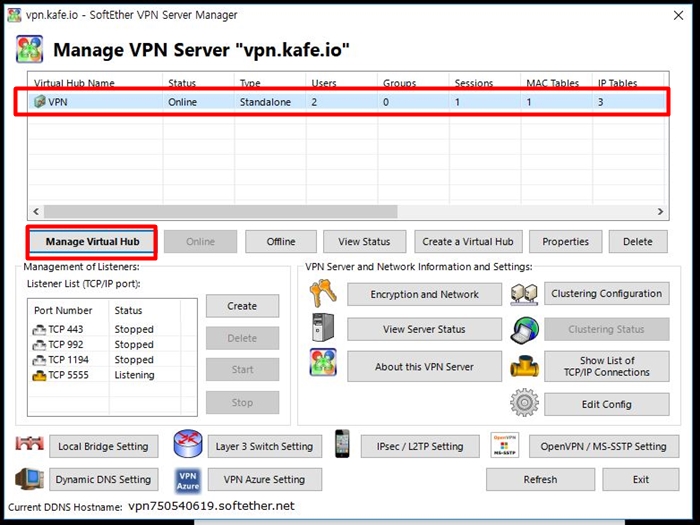
Task: Open Encryption and Network settings
Action: (x=425, y=294)
